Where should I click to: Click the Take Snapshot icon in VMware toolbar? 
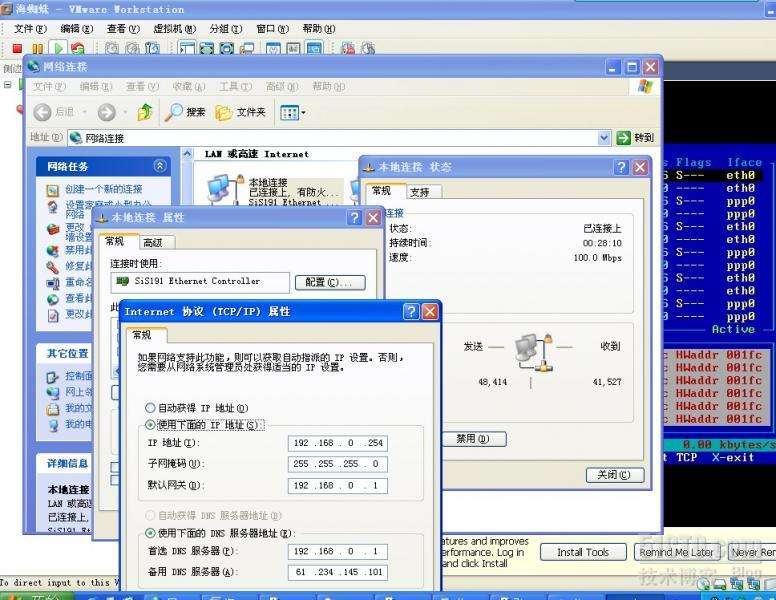pos(112,49)
